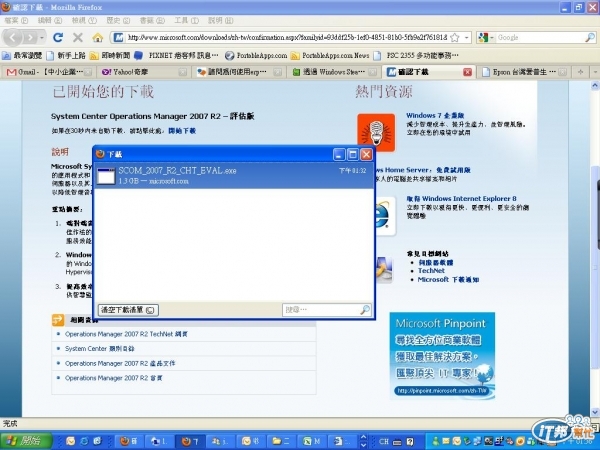Open the 編輯 menu
600x450 pixels.
coord(50,20)
